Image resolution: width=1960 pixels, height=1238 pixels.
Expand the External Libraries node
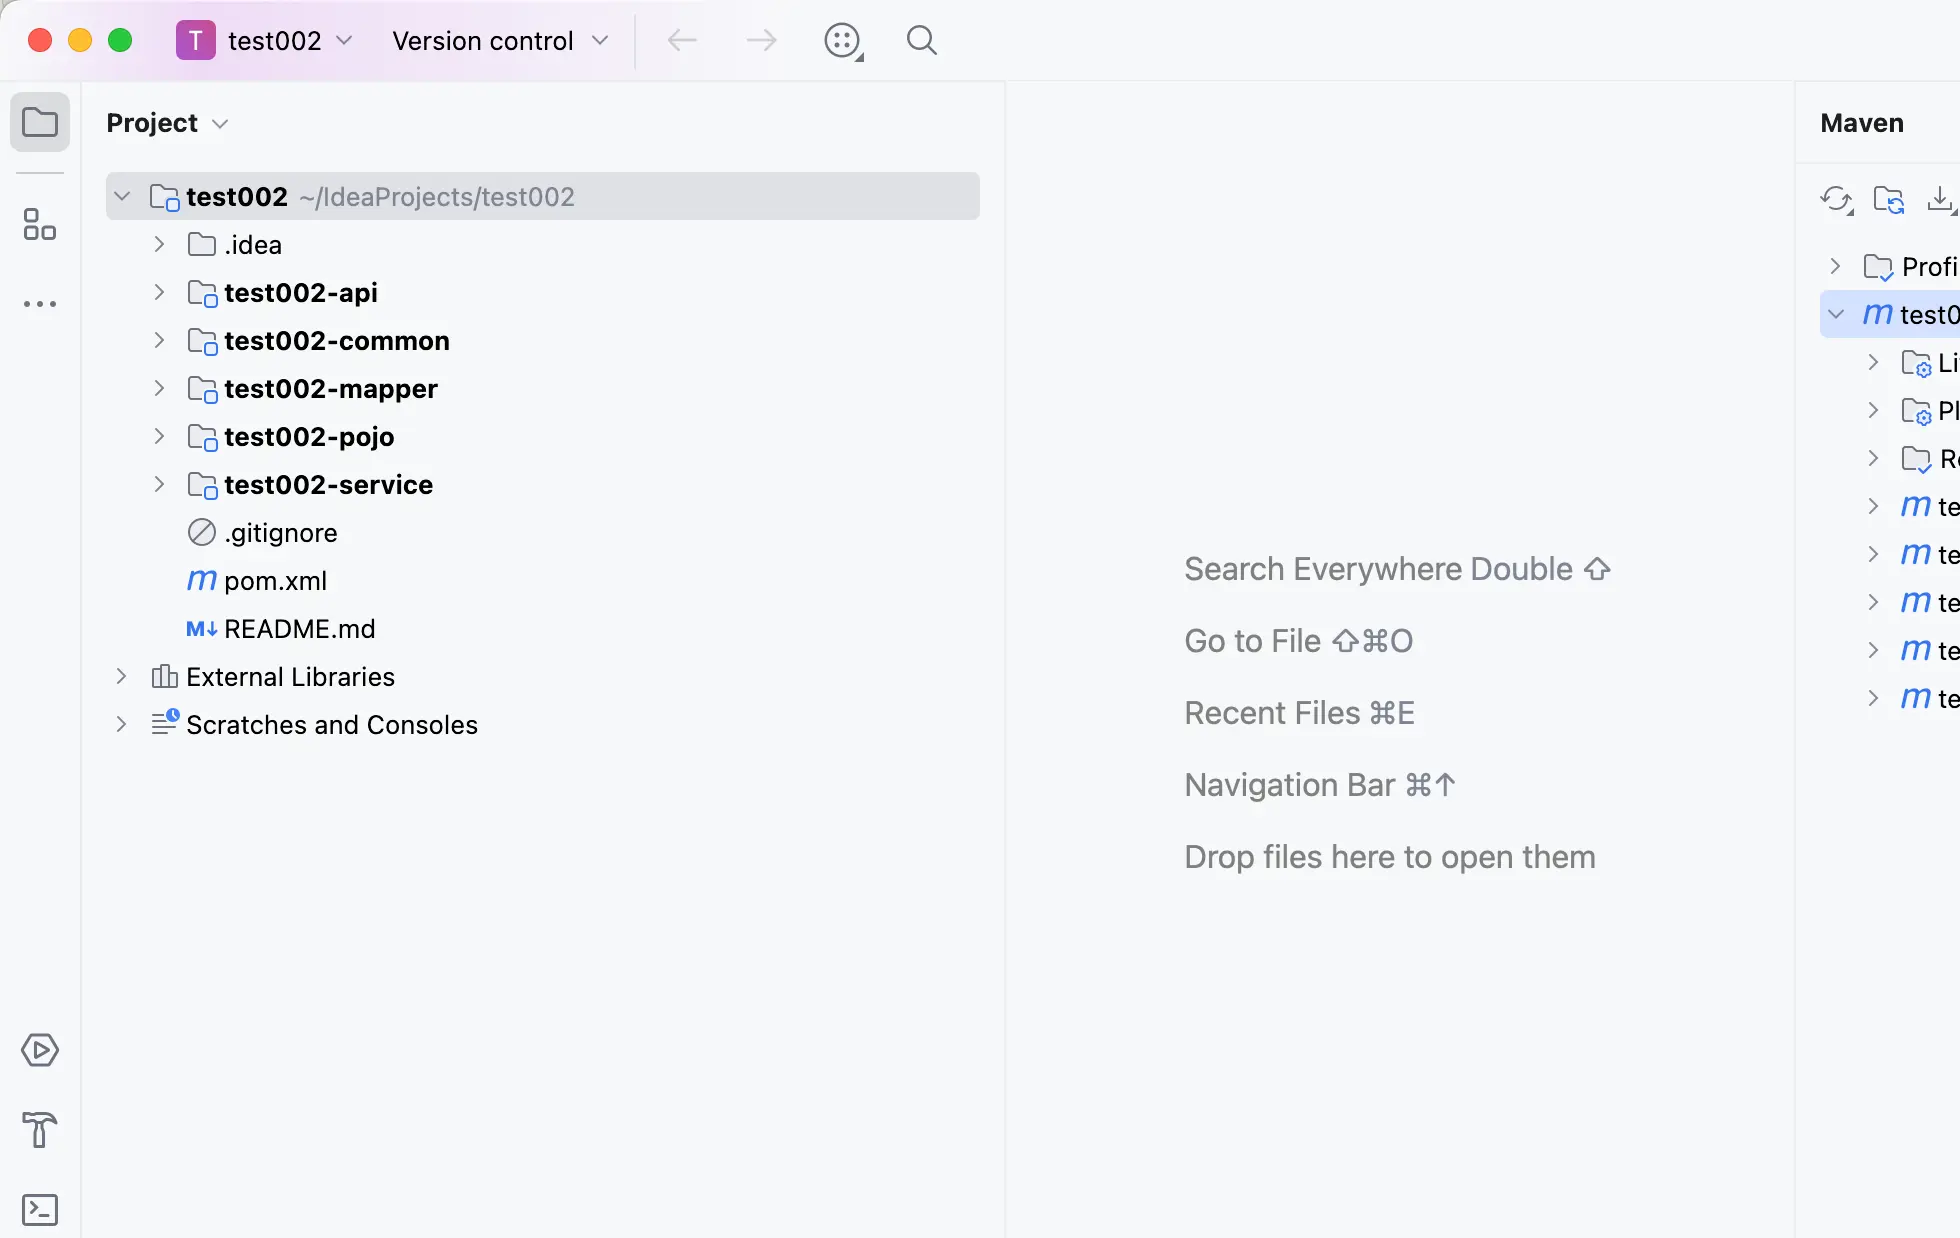[121, 677]
